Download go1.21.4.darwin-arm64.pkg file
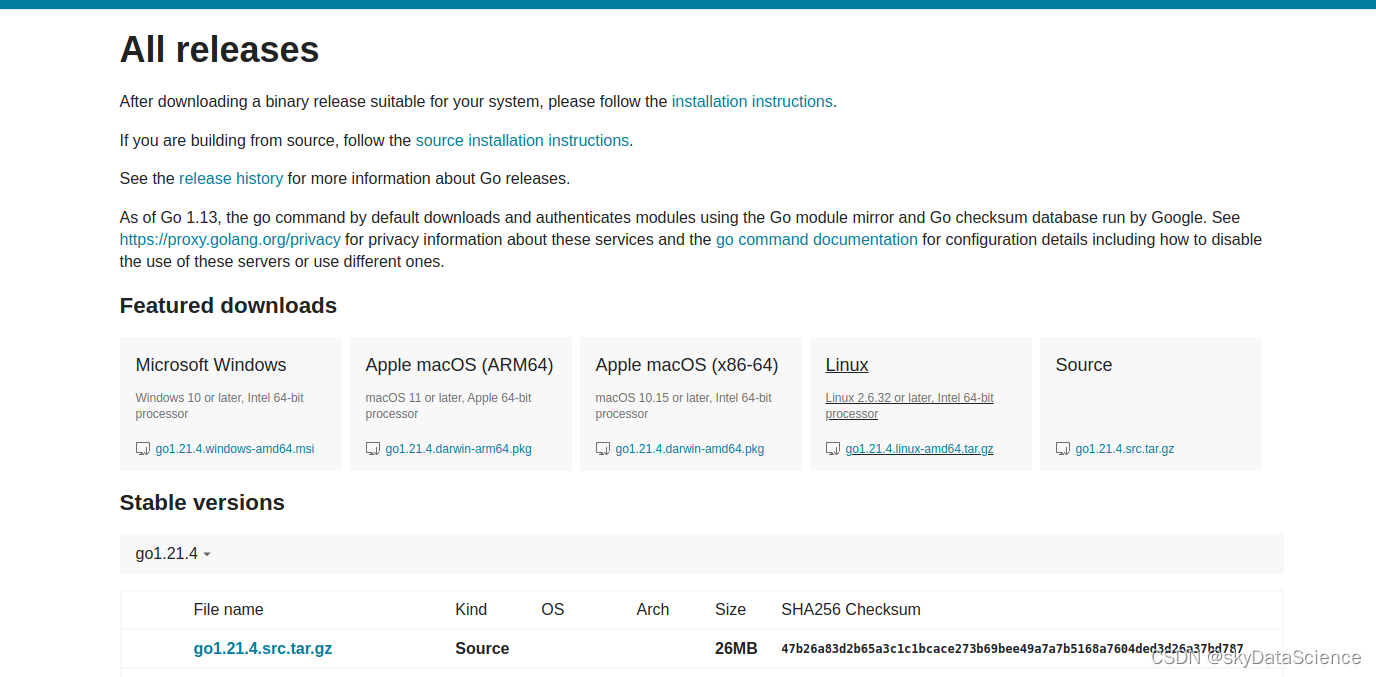 tap(459, 449)
